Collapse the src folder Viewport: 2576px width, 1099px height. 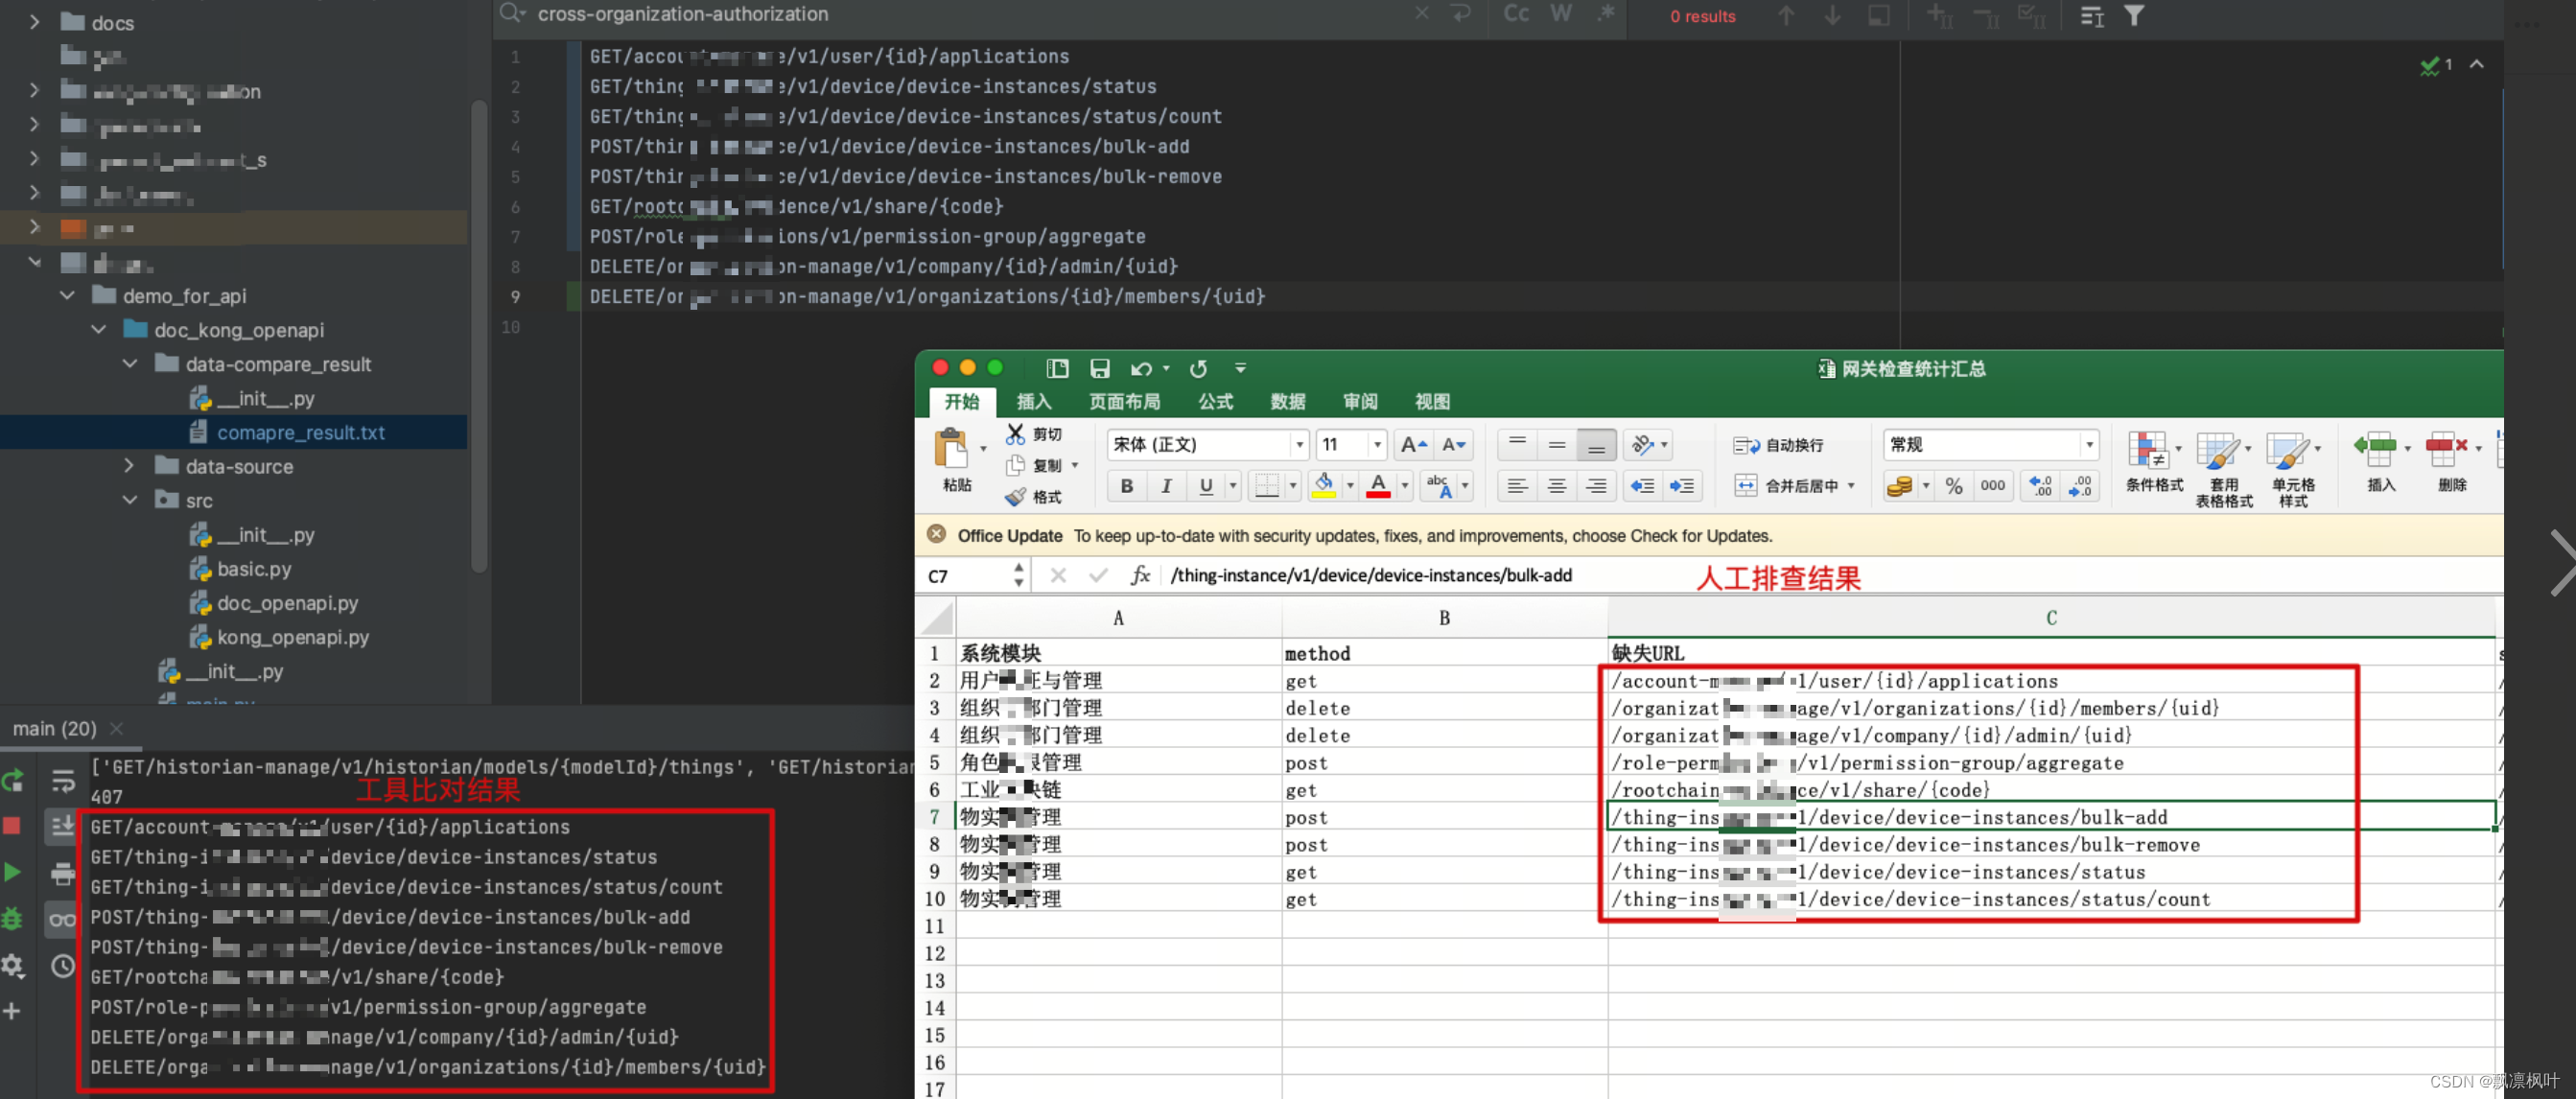point(129,500)
